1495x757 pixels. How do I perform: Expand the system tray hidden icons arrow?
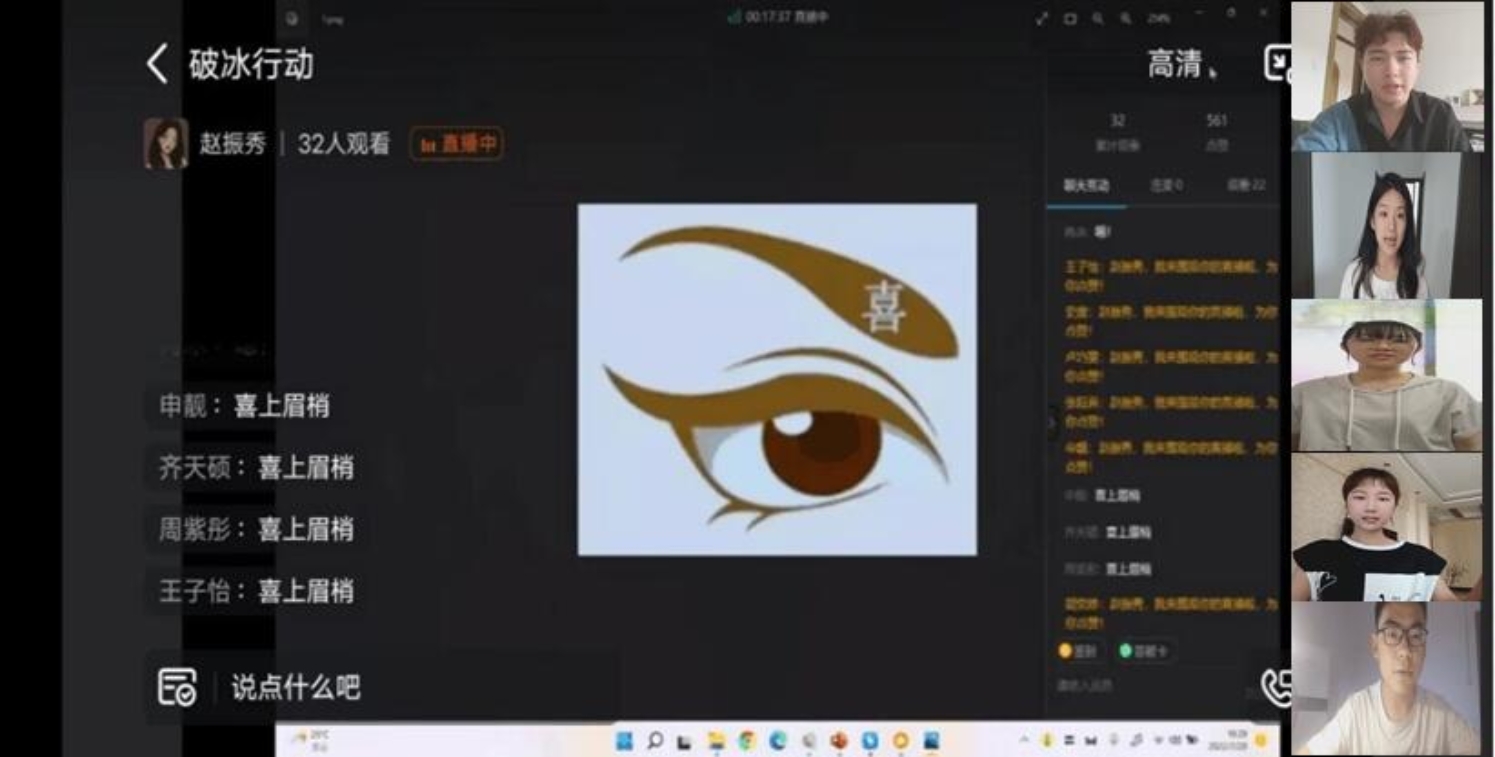pos(1024,740)
